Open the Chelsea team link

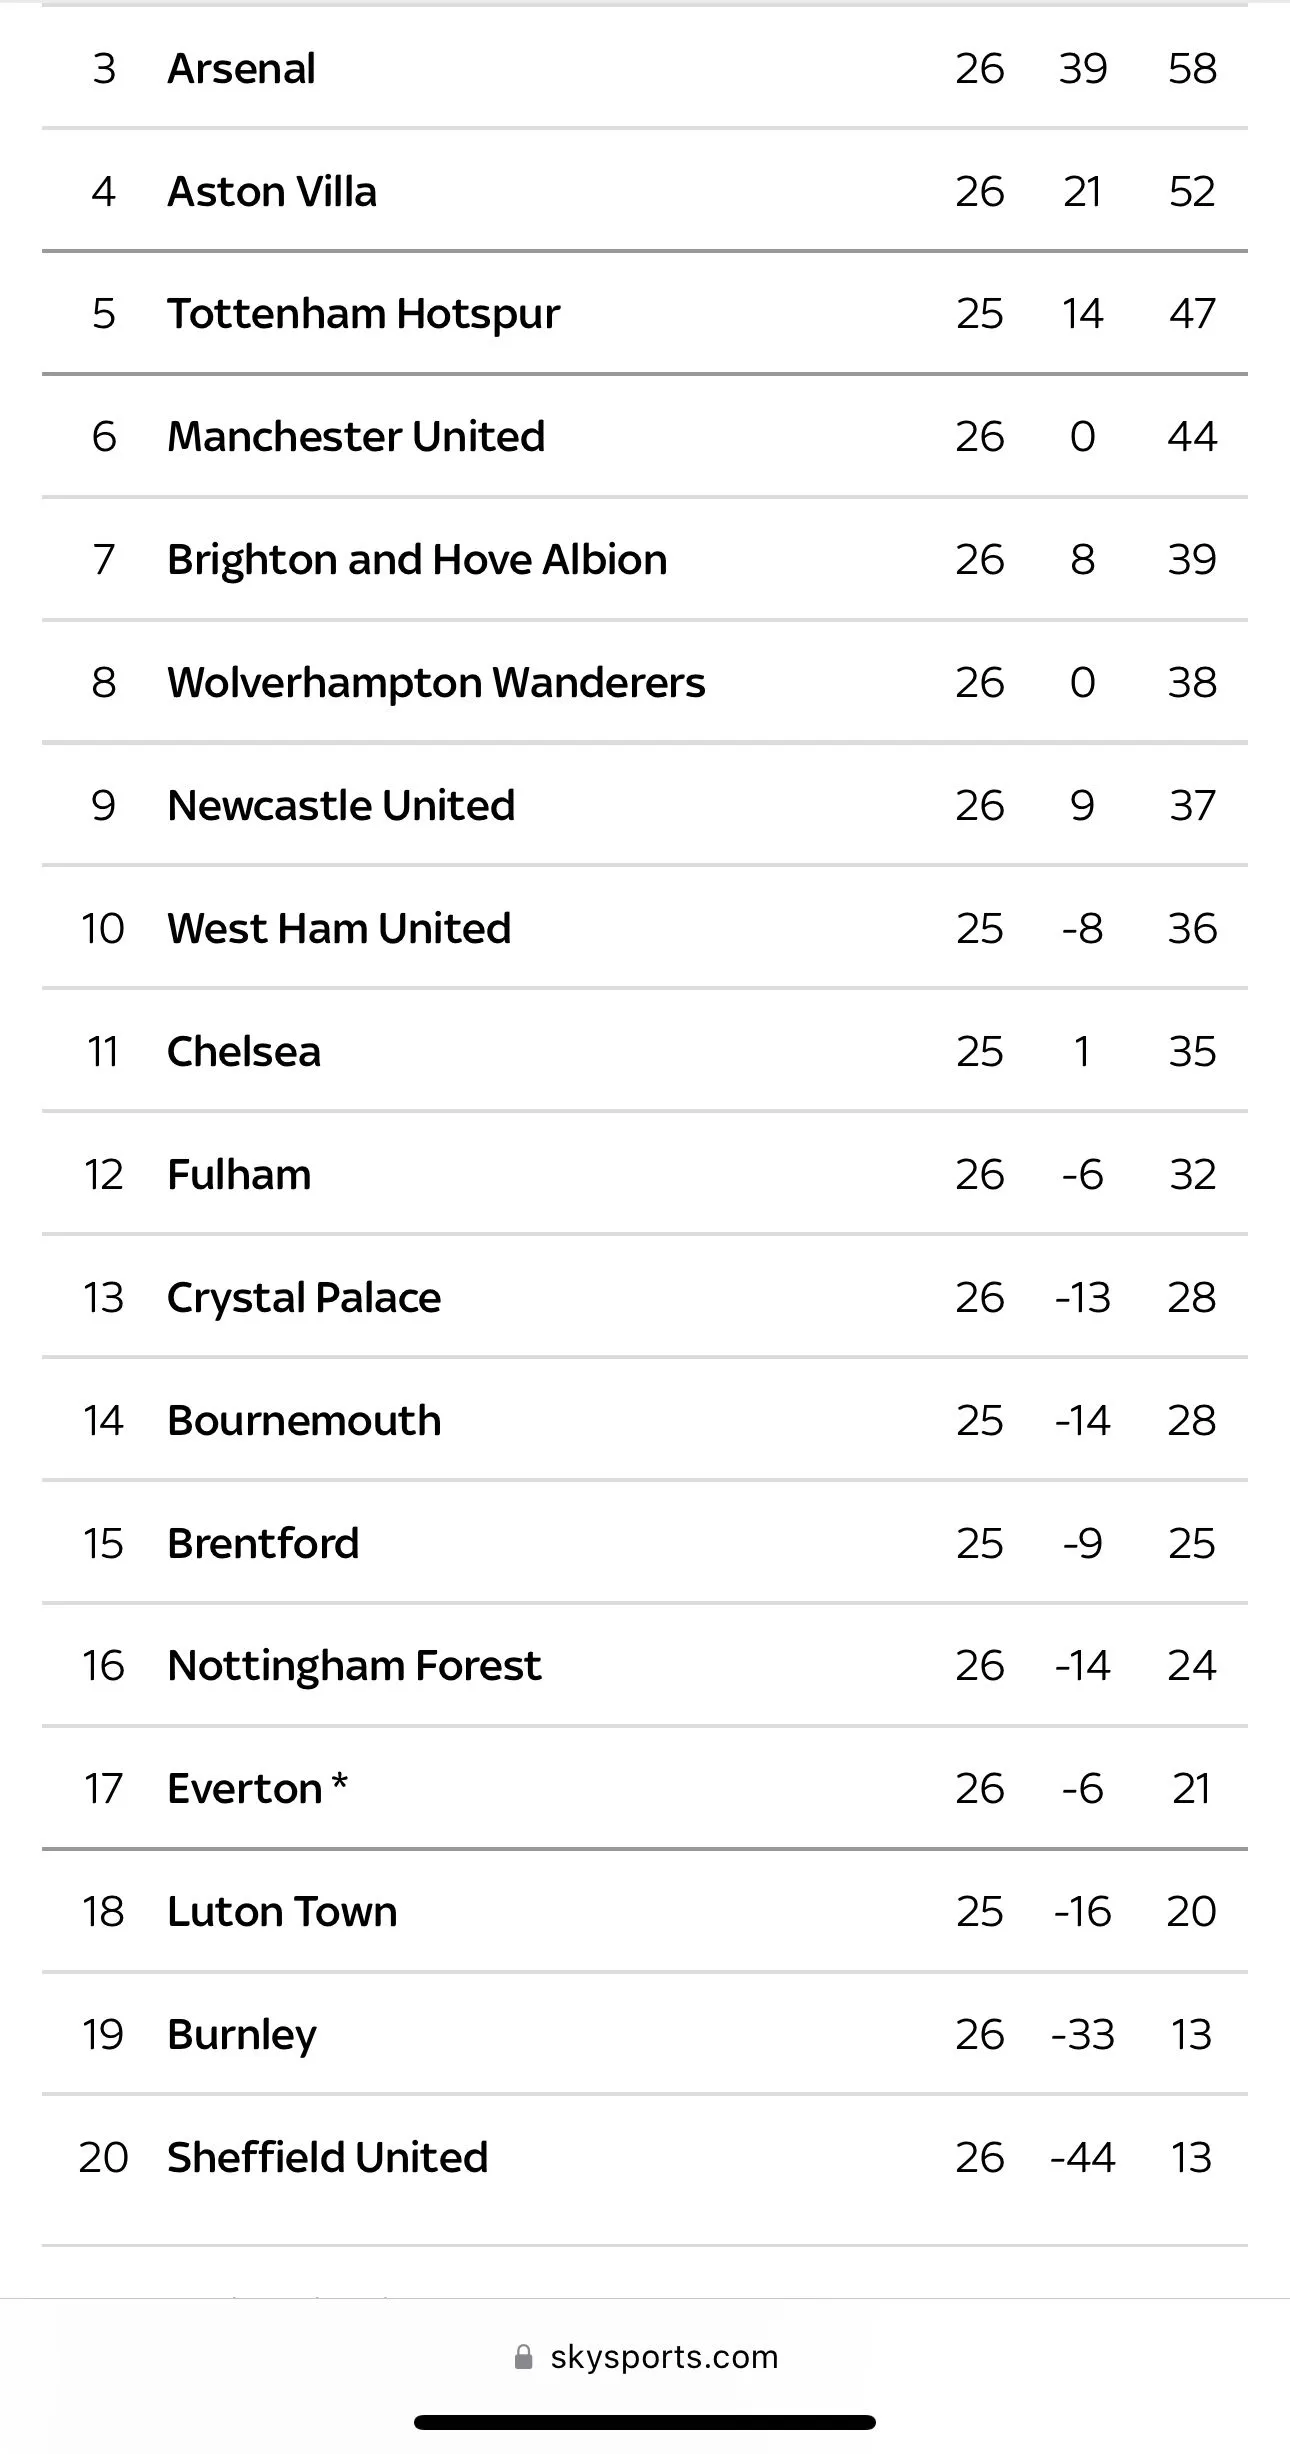pyautogui.click(x=244, y=1051)
